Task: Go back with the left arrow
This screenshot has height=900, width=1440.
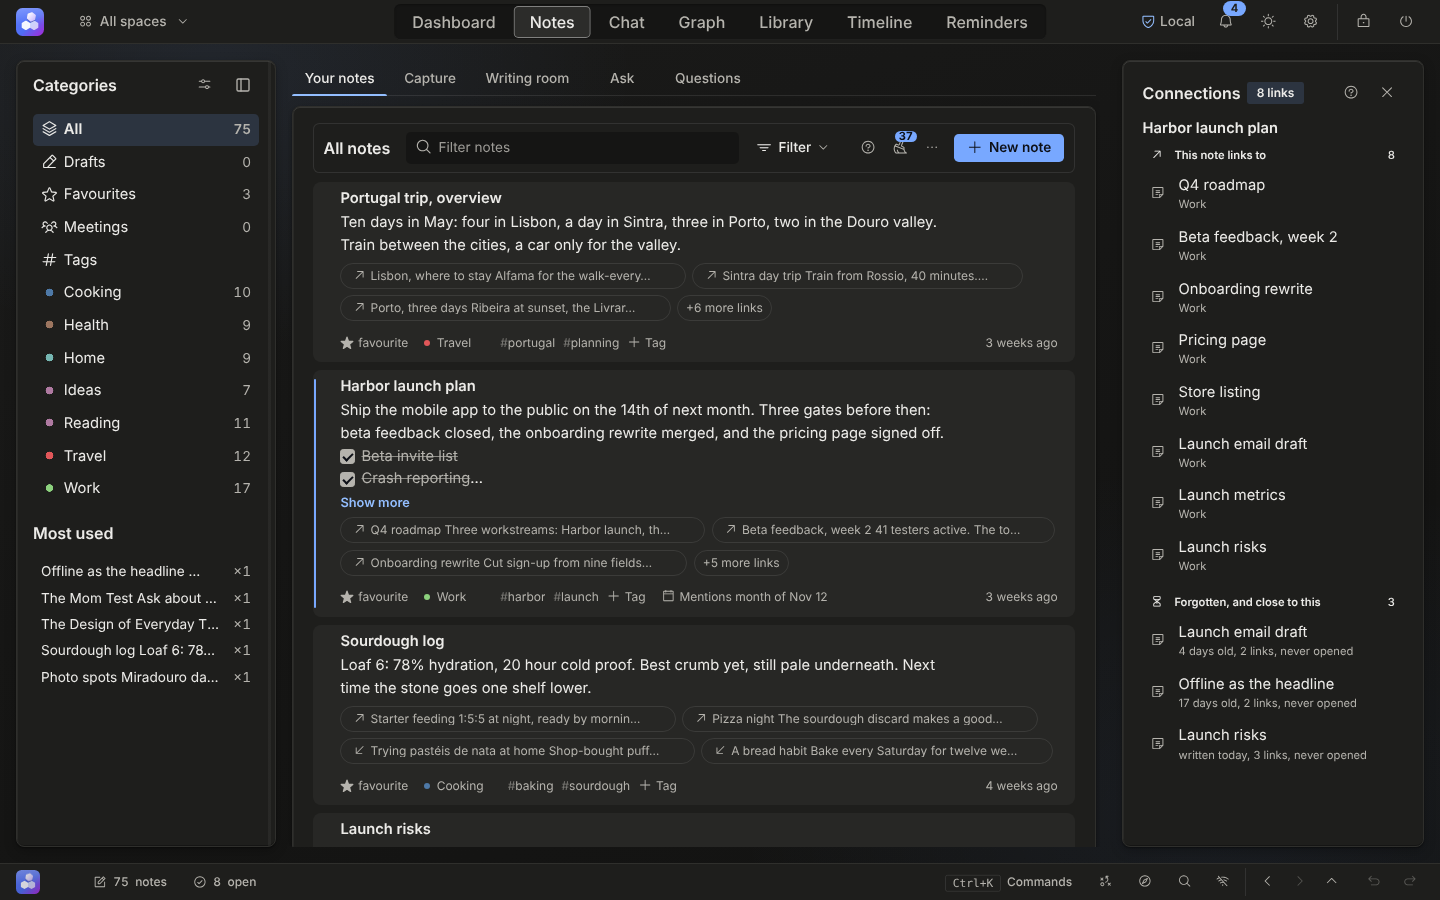Action: 1267,881
